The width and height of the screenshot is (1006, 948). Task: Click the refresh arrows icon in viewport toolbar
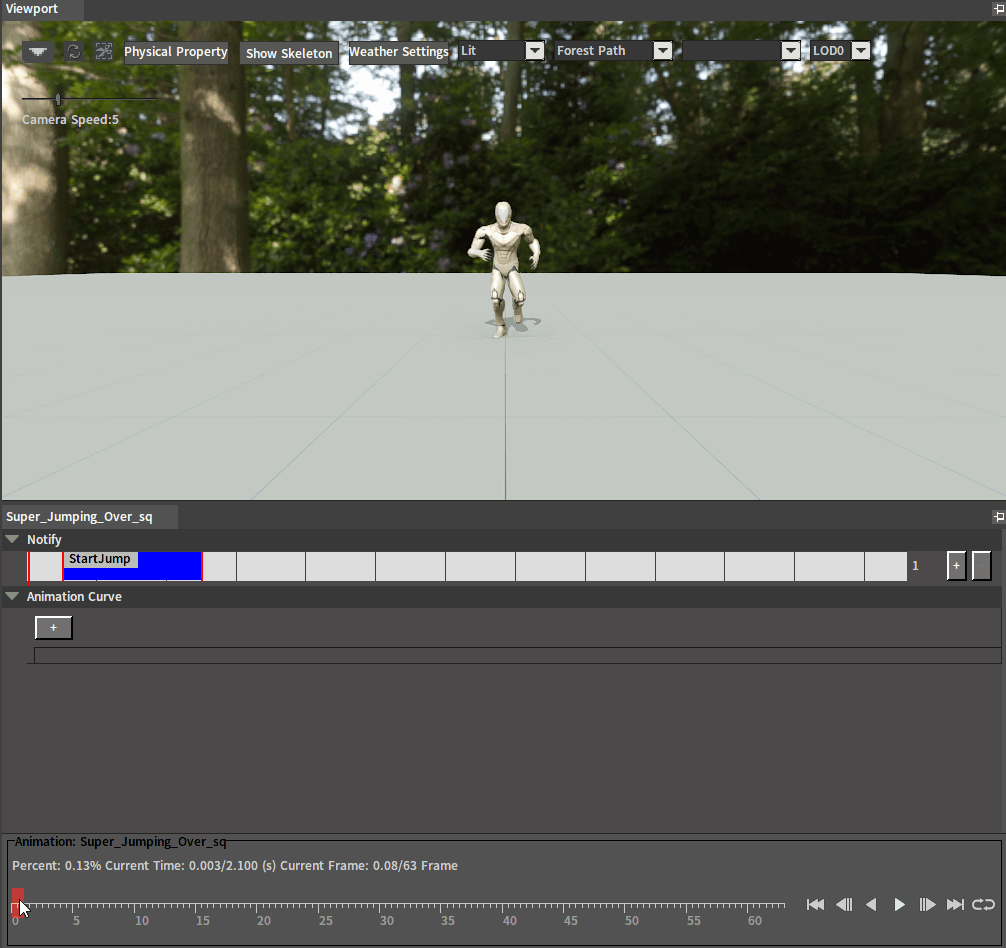pos(74,51)
